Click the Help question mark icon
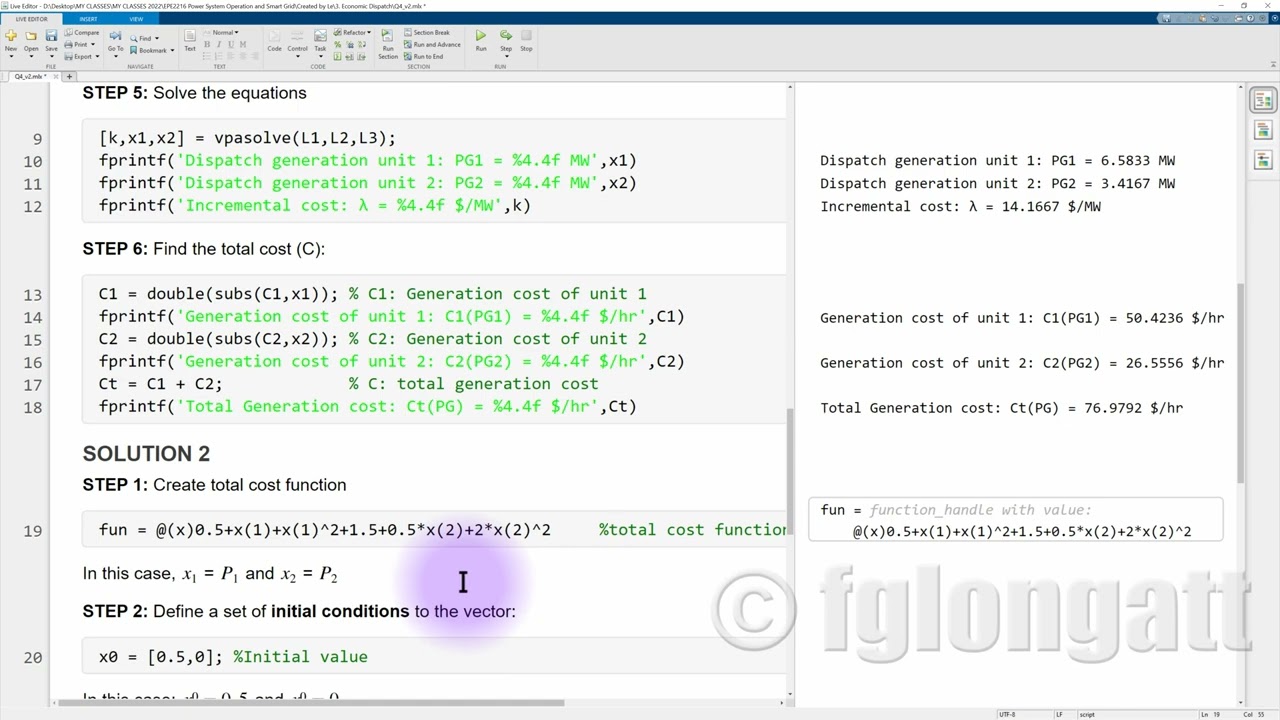 pyautogui.click(x=1250, y=18)
